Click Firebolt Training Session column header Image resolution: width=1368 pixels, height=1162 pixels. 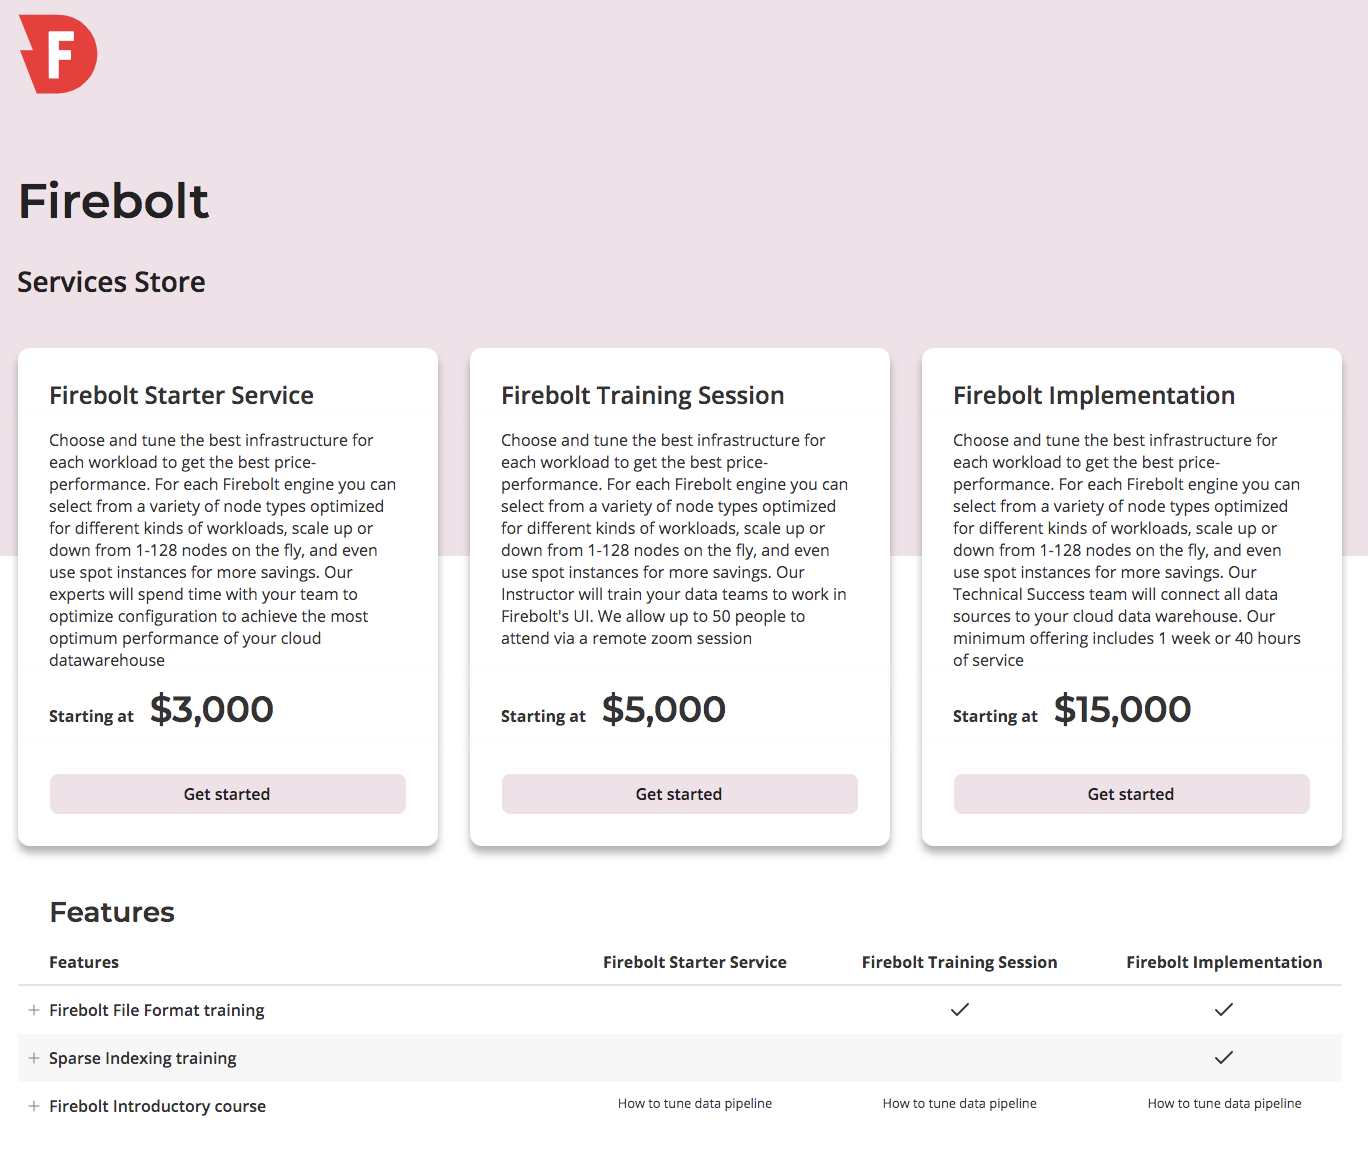(x=959, y=962)
